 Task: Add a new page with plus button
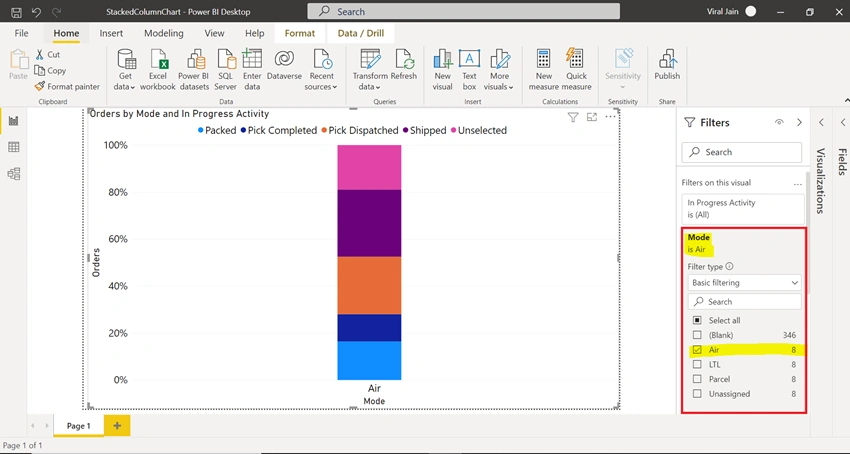[117, 426]
